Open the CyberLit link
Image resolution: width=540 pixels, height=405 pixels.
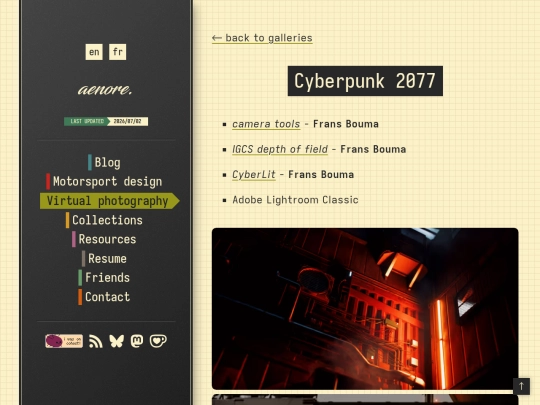click(x=254, y=175)
